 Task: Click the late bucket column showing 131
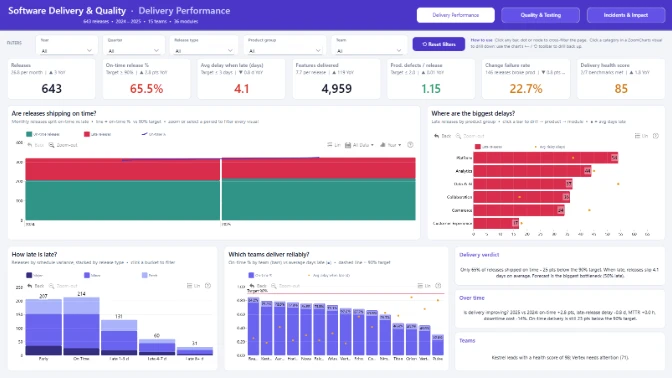[x=119, y=337]
